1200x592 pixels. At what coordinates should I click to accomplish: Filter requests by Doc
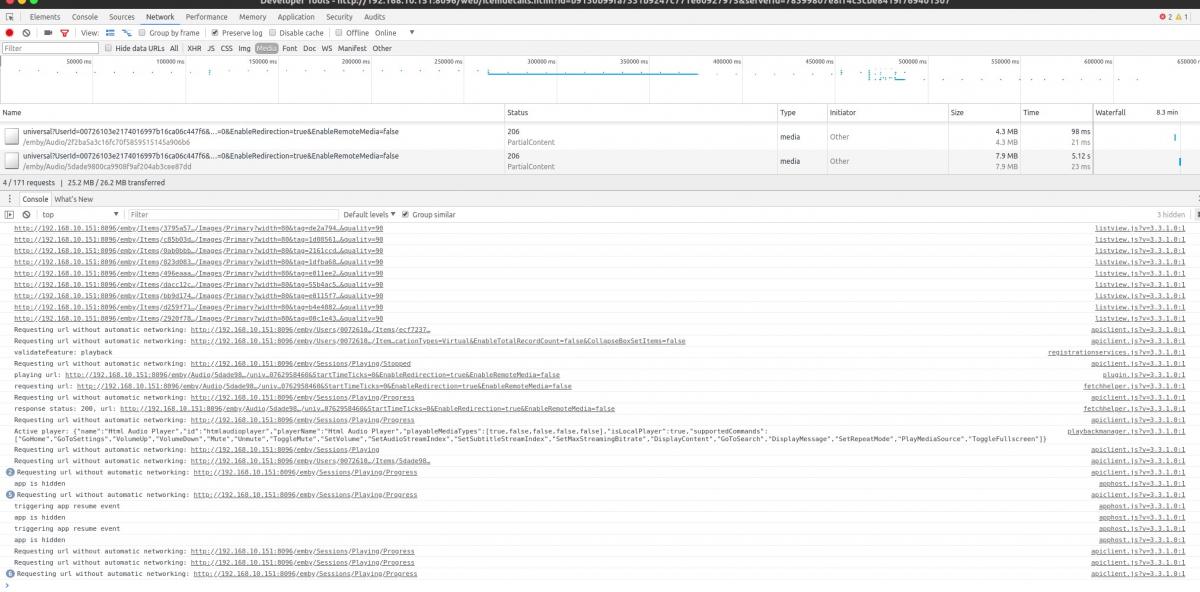point(310,48)
